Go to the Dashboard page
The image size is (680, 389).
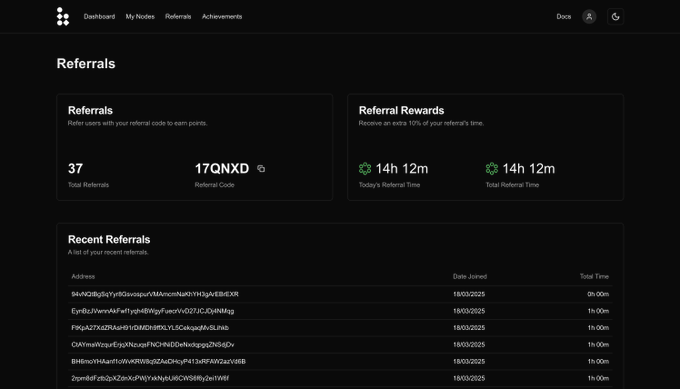pos(99,16)
